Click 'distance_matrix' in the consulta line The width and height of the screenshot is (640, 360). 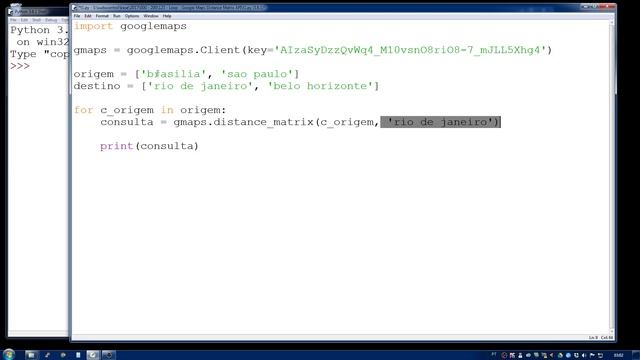[263, 122]
